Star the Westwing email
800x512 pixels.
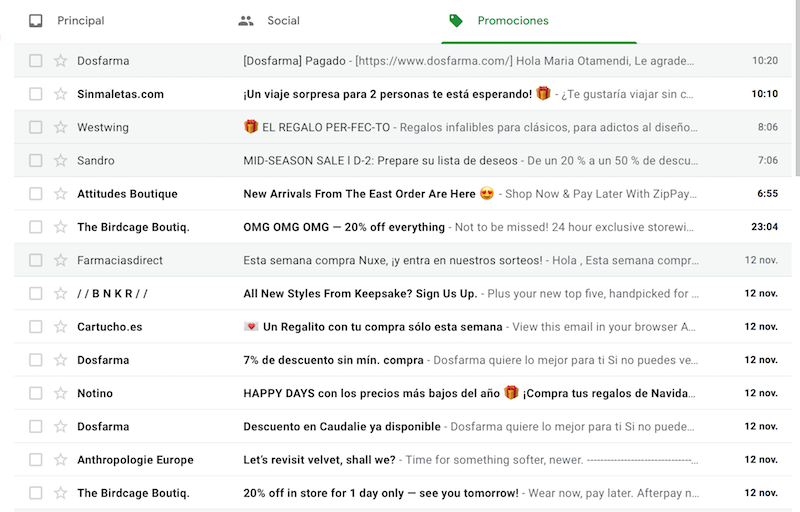61,127
